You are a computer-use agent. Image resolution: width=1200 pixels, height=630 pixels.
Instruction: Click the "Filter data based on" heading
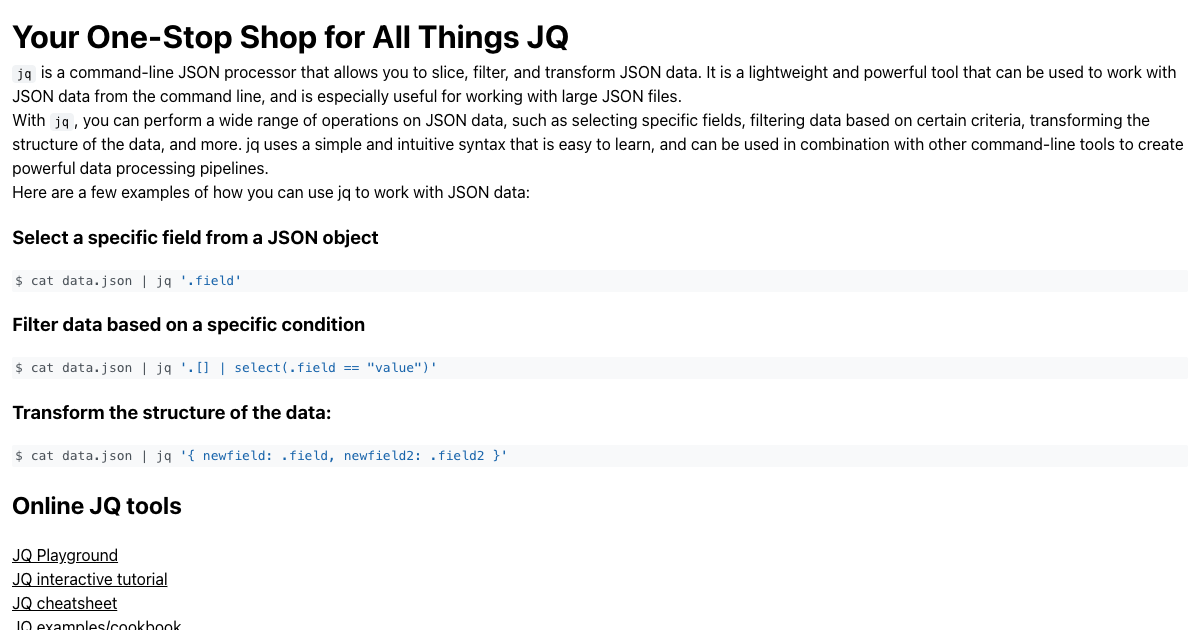coord(188,325)
